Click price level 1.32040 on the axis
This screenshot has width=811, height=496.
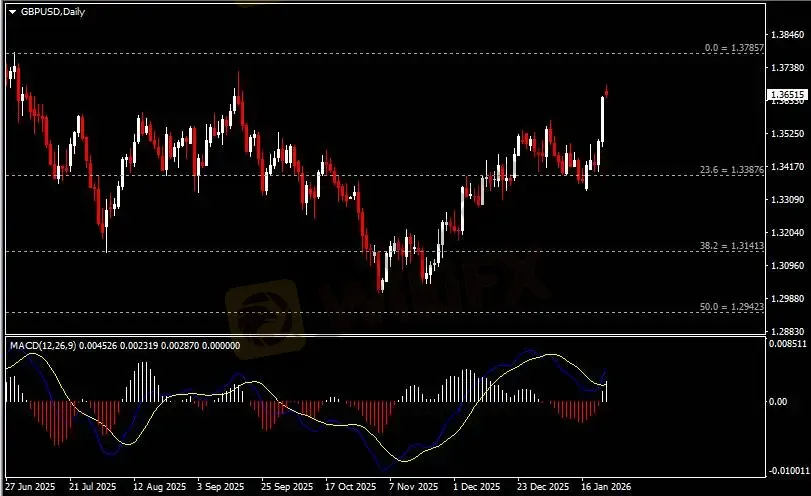click(x=787, y=233)
